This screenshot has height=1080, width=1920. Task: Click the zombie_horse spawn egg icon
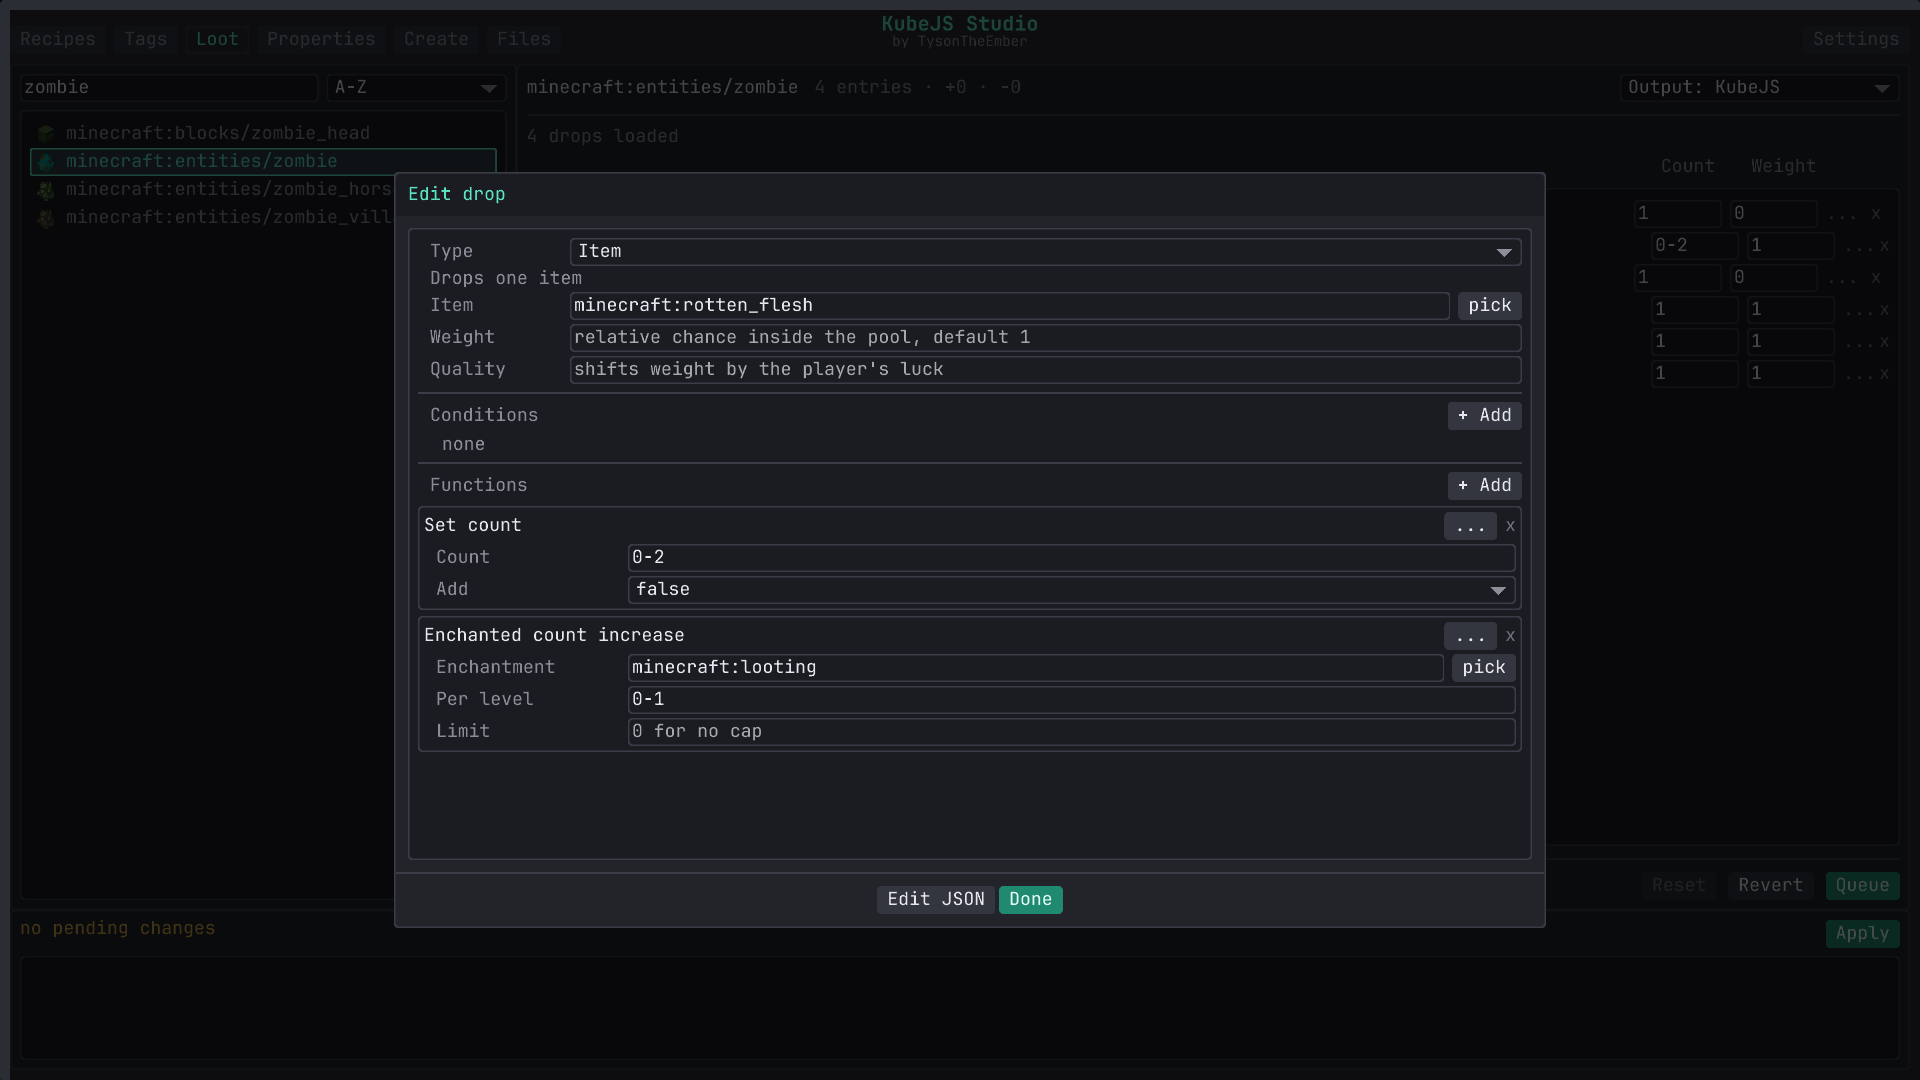click(x=45, y=189)
